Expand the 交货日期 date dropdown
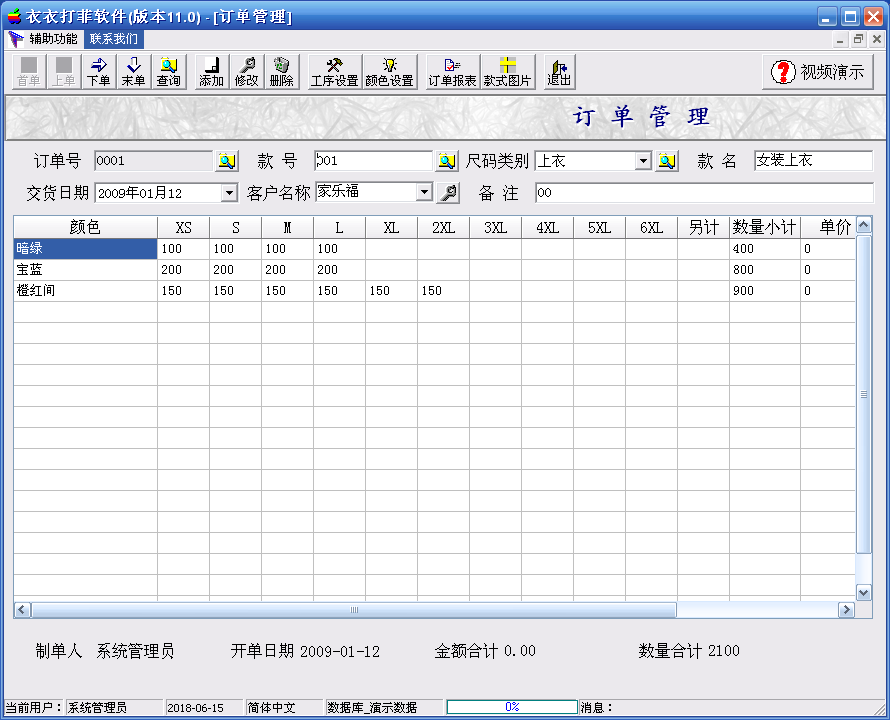Screen dimensions: 890x720 [x=229, y=193]
